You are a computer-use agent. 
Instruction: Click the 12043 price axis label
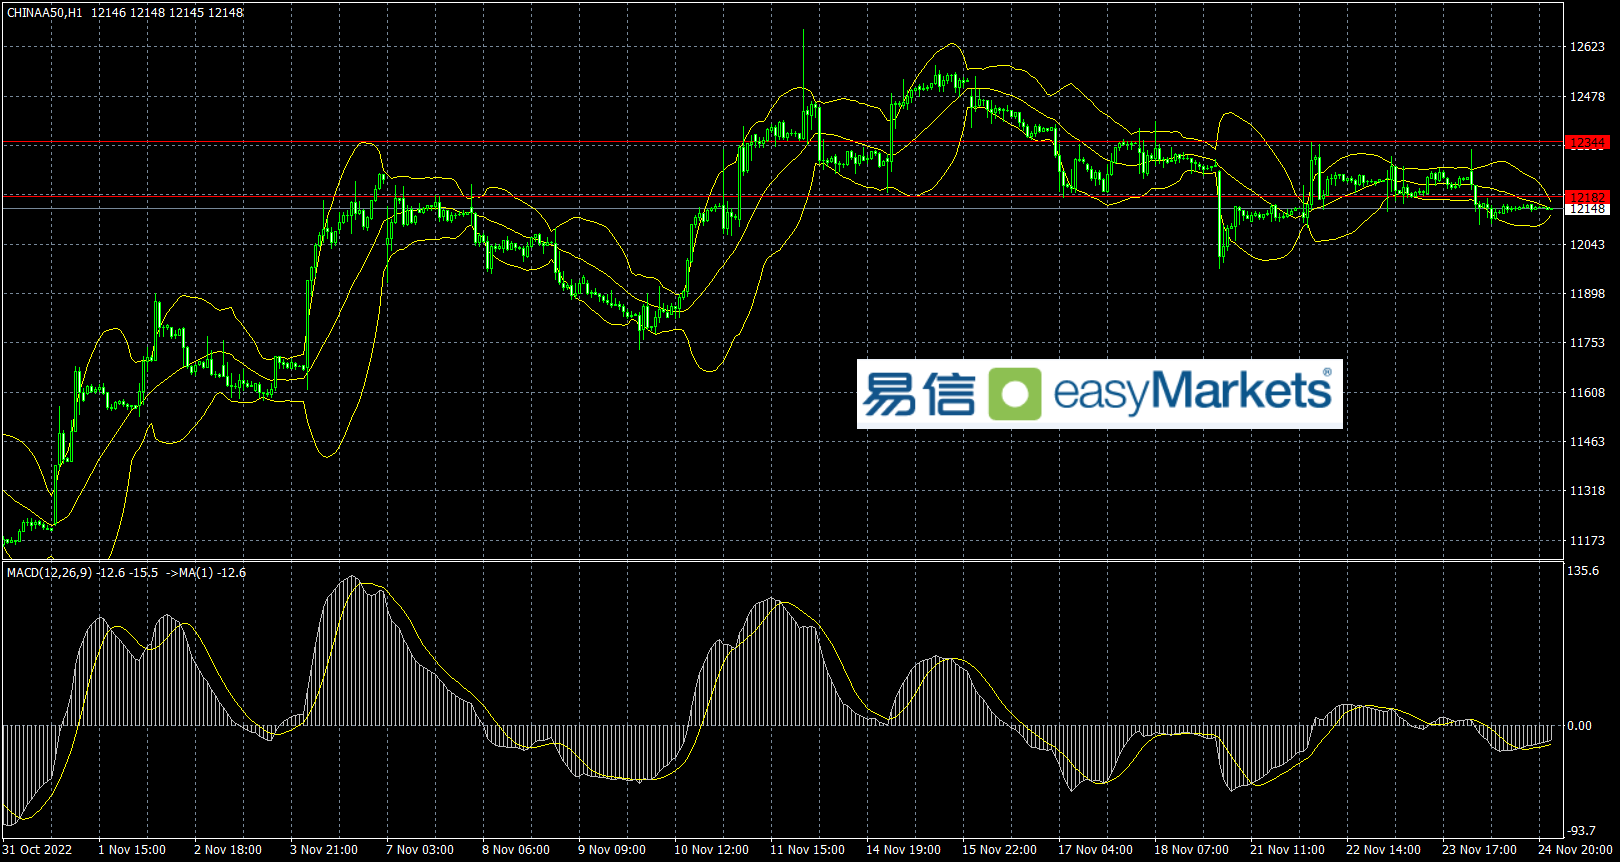point(1587,245)
